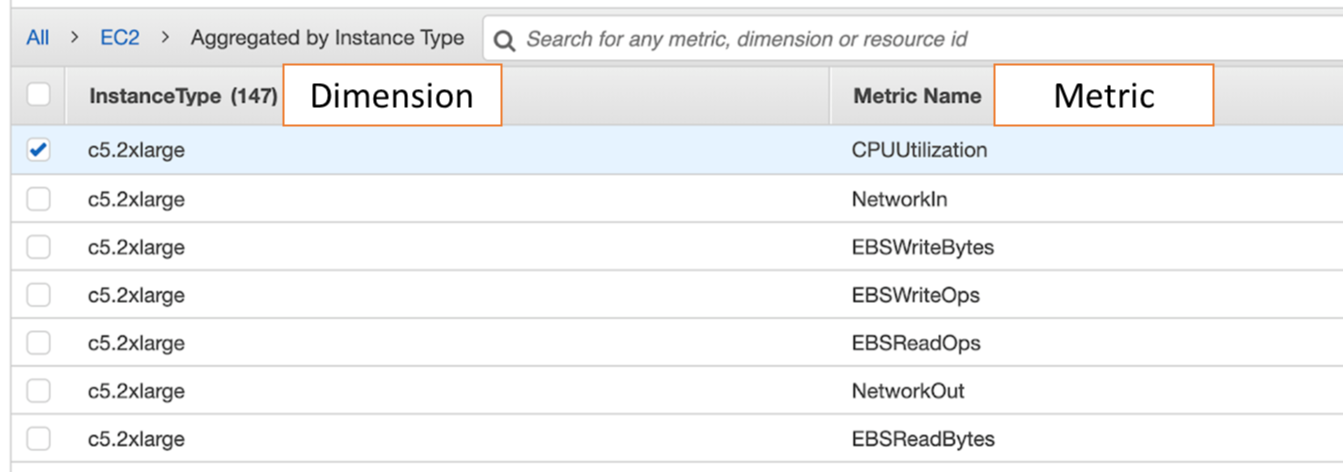
Task: Check the EBSWriteOps row checkbox
Action: (38, 295)
